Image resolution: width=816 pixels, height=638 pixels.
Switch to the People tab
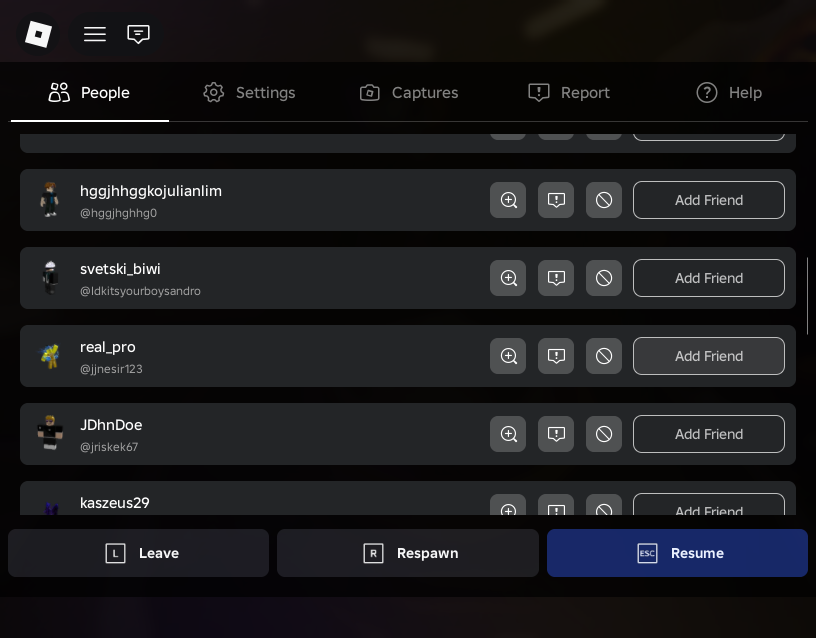[x=90, y=93]
